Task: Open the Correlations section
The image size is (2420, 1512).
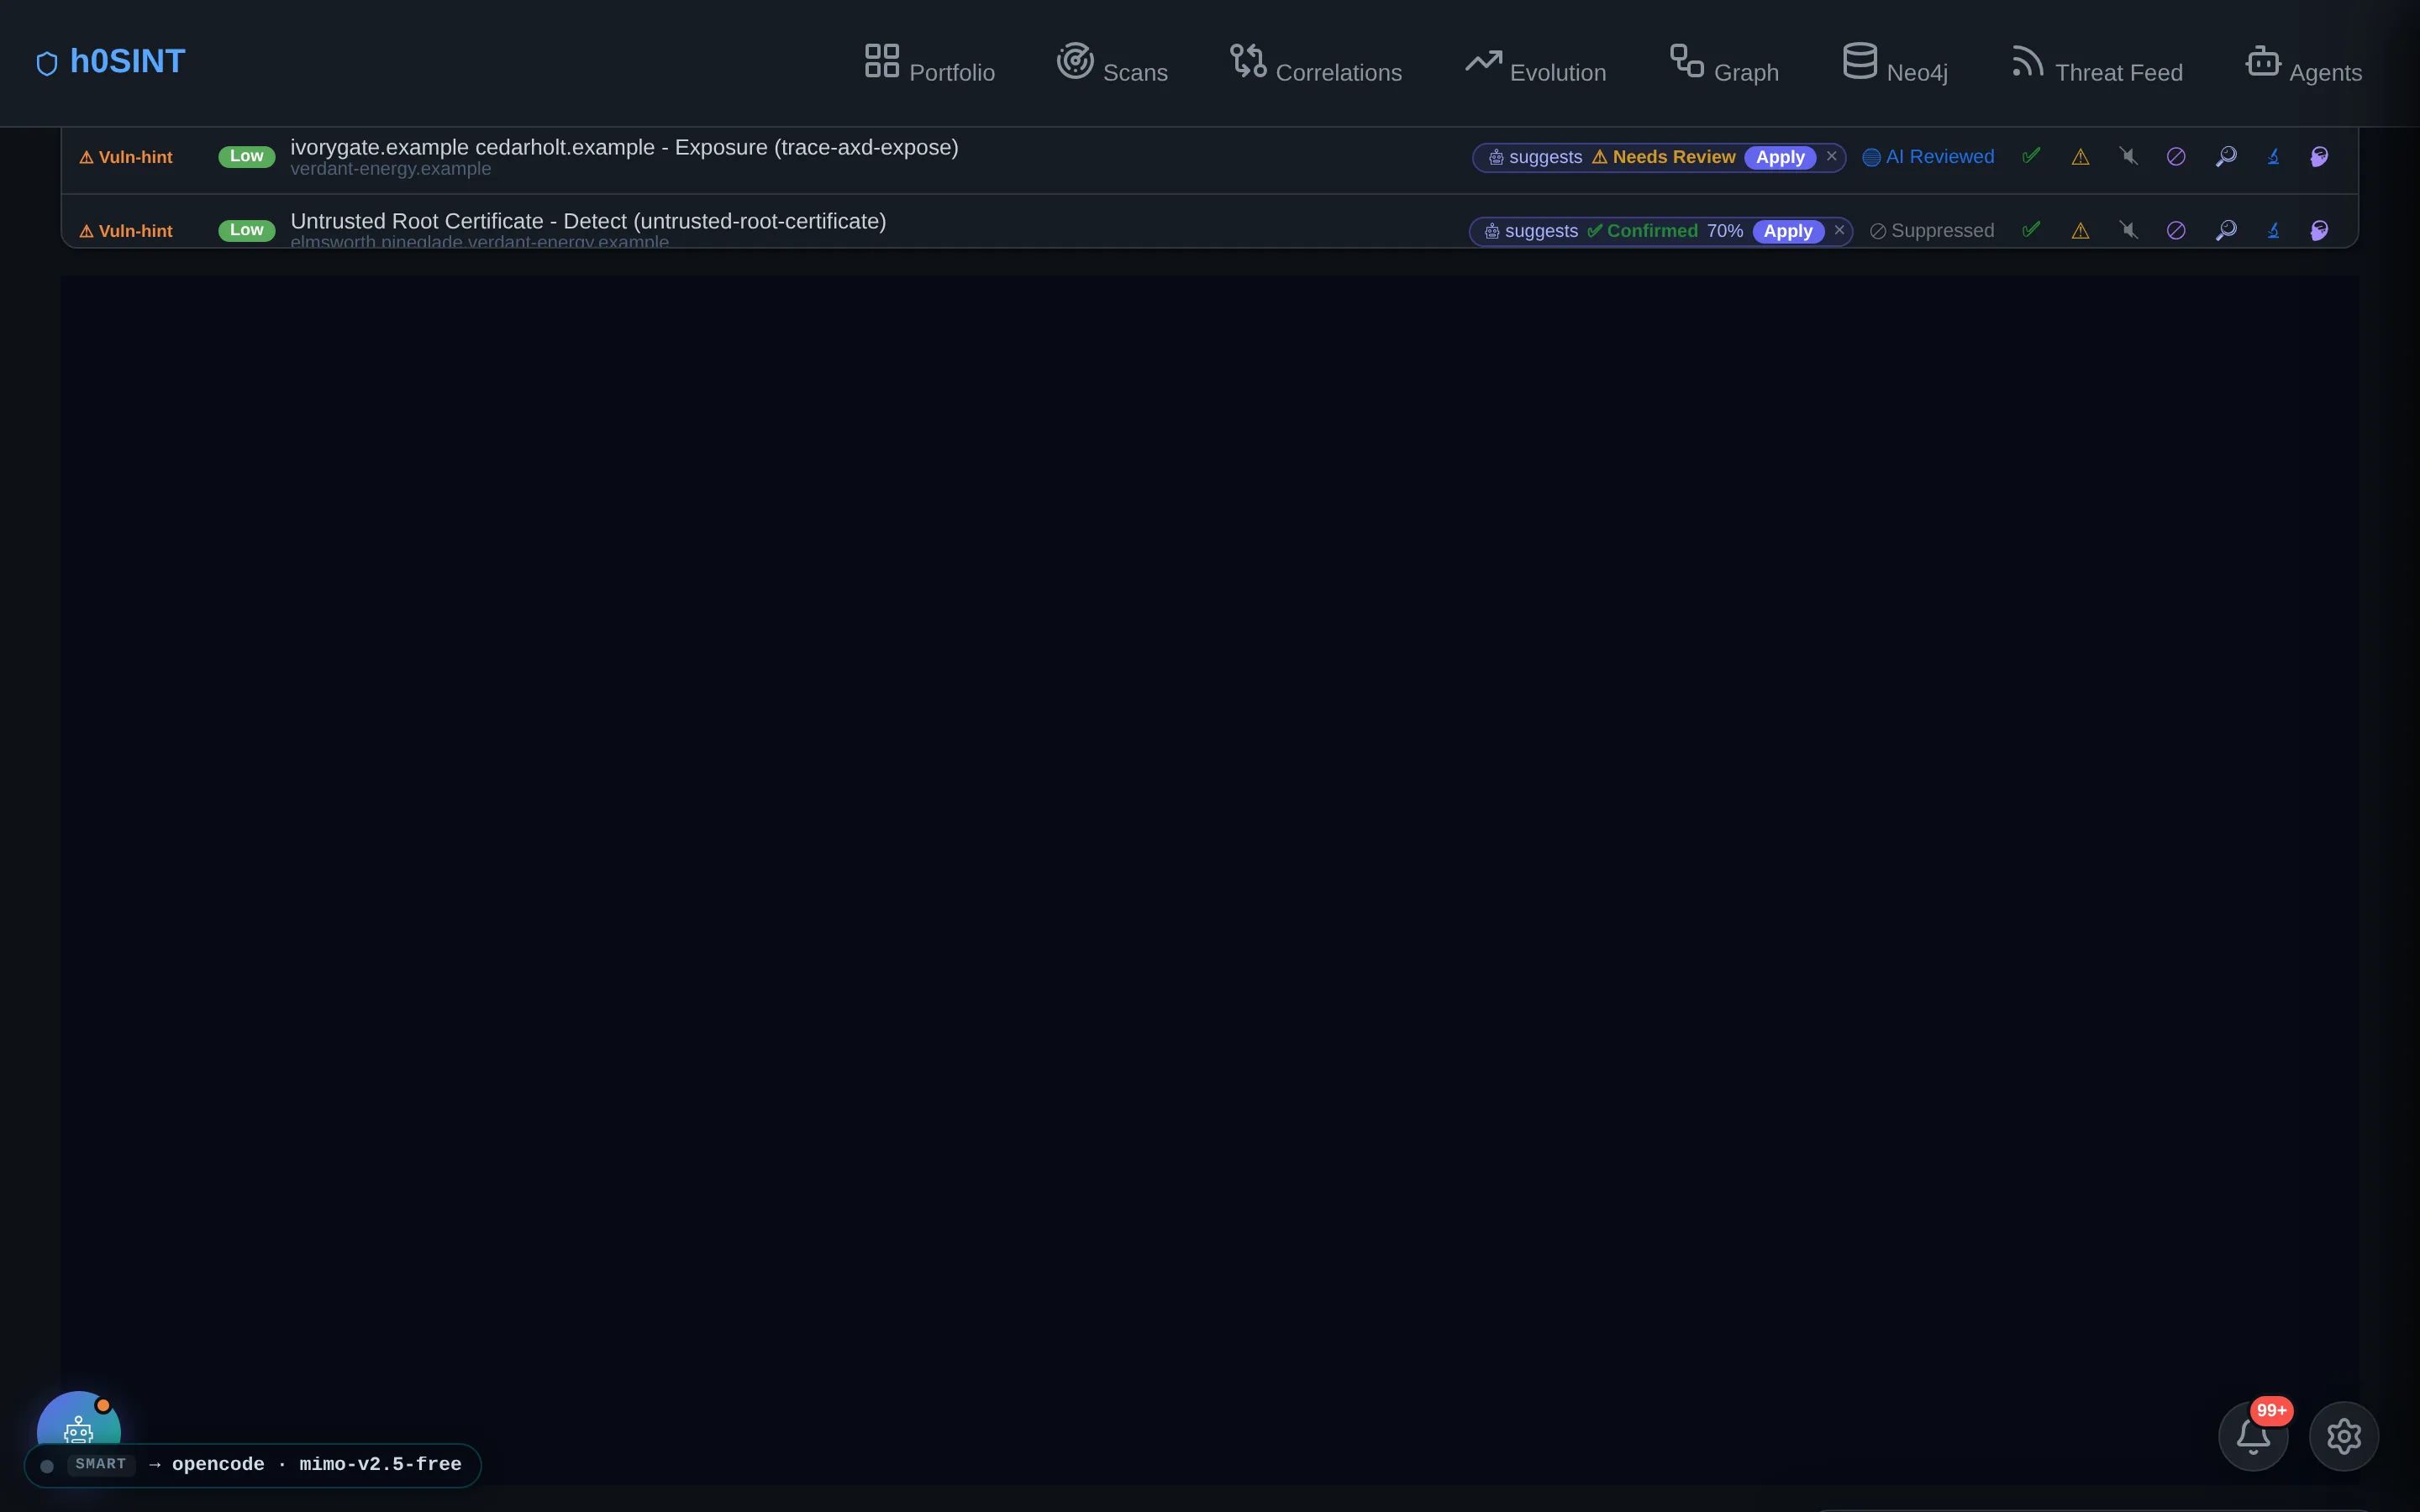Action: [x=1315, y=62]
